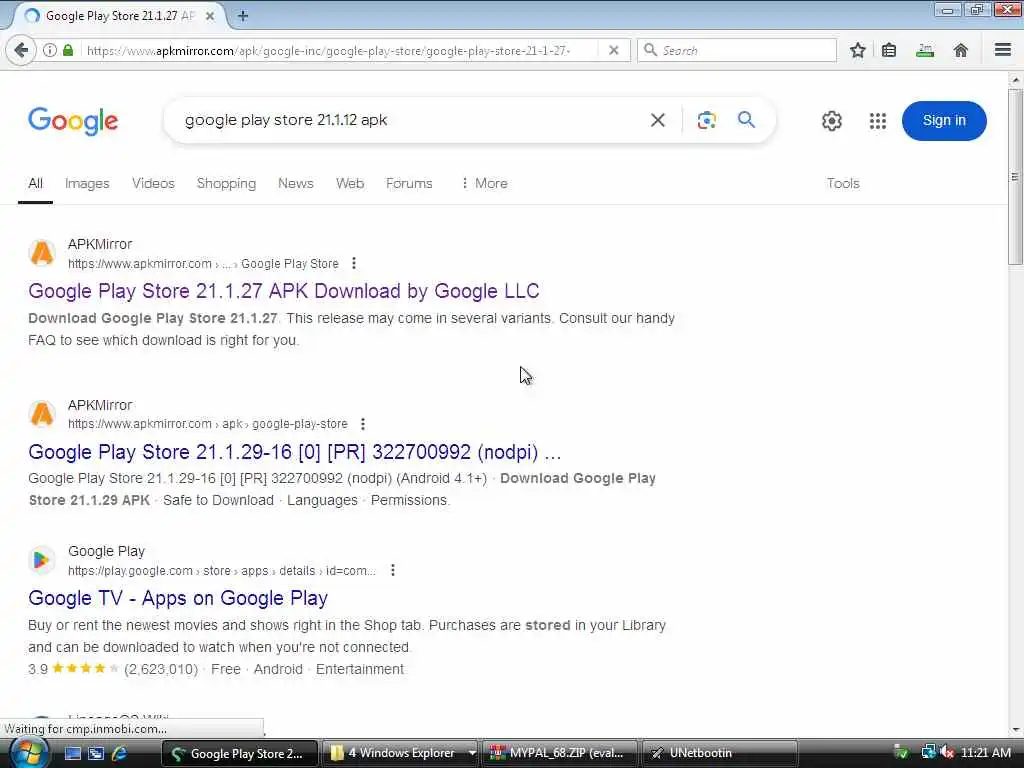Click the browser address bar URL

click(328, 50)
